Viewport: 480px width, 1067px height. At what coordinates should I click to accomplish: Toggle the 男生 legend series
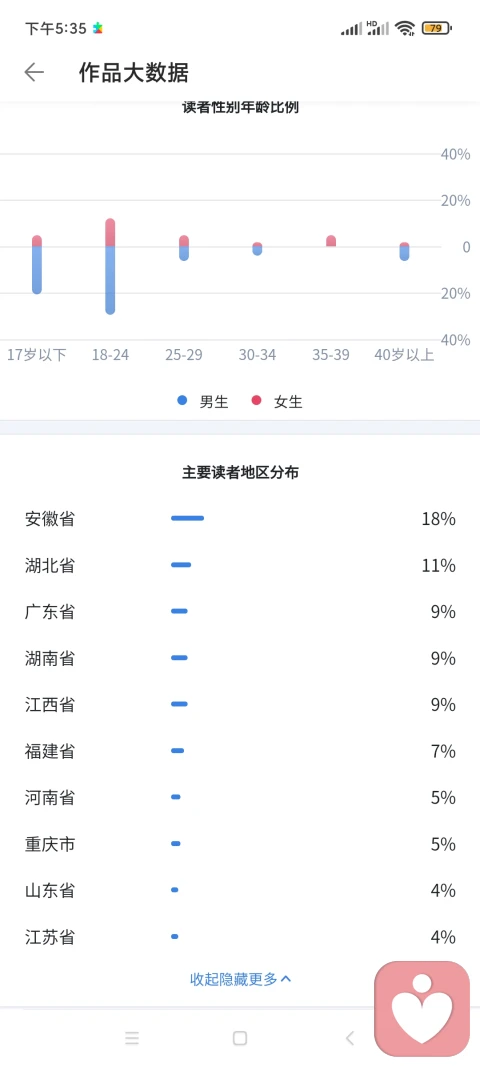[x=202, y=401]
